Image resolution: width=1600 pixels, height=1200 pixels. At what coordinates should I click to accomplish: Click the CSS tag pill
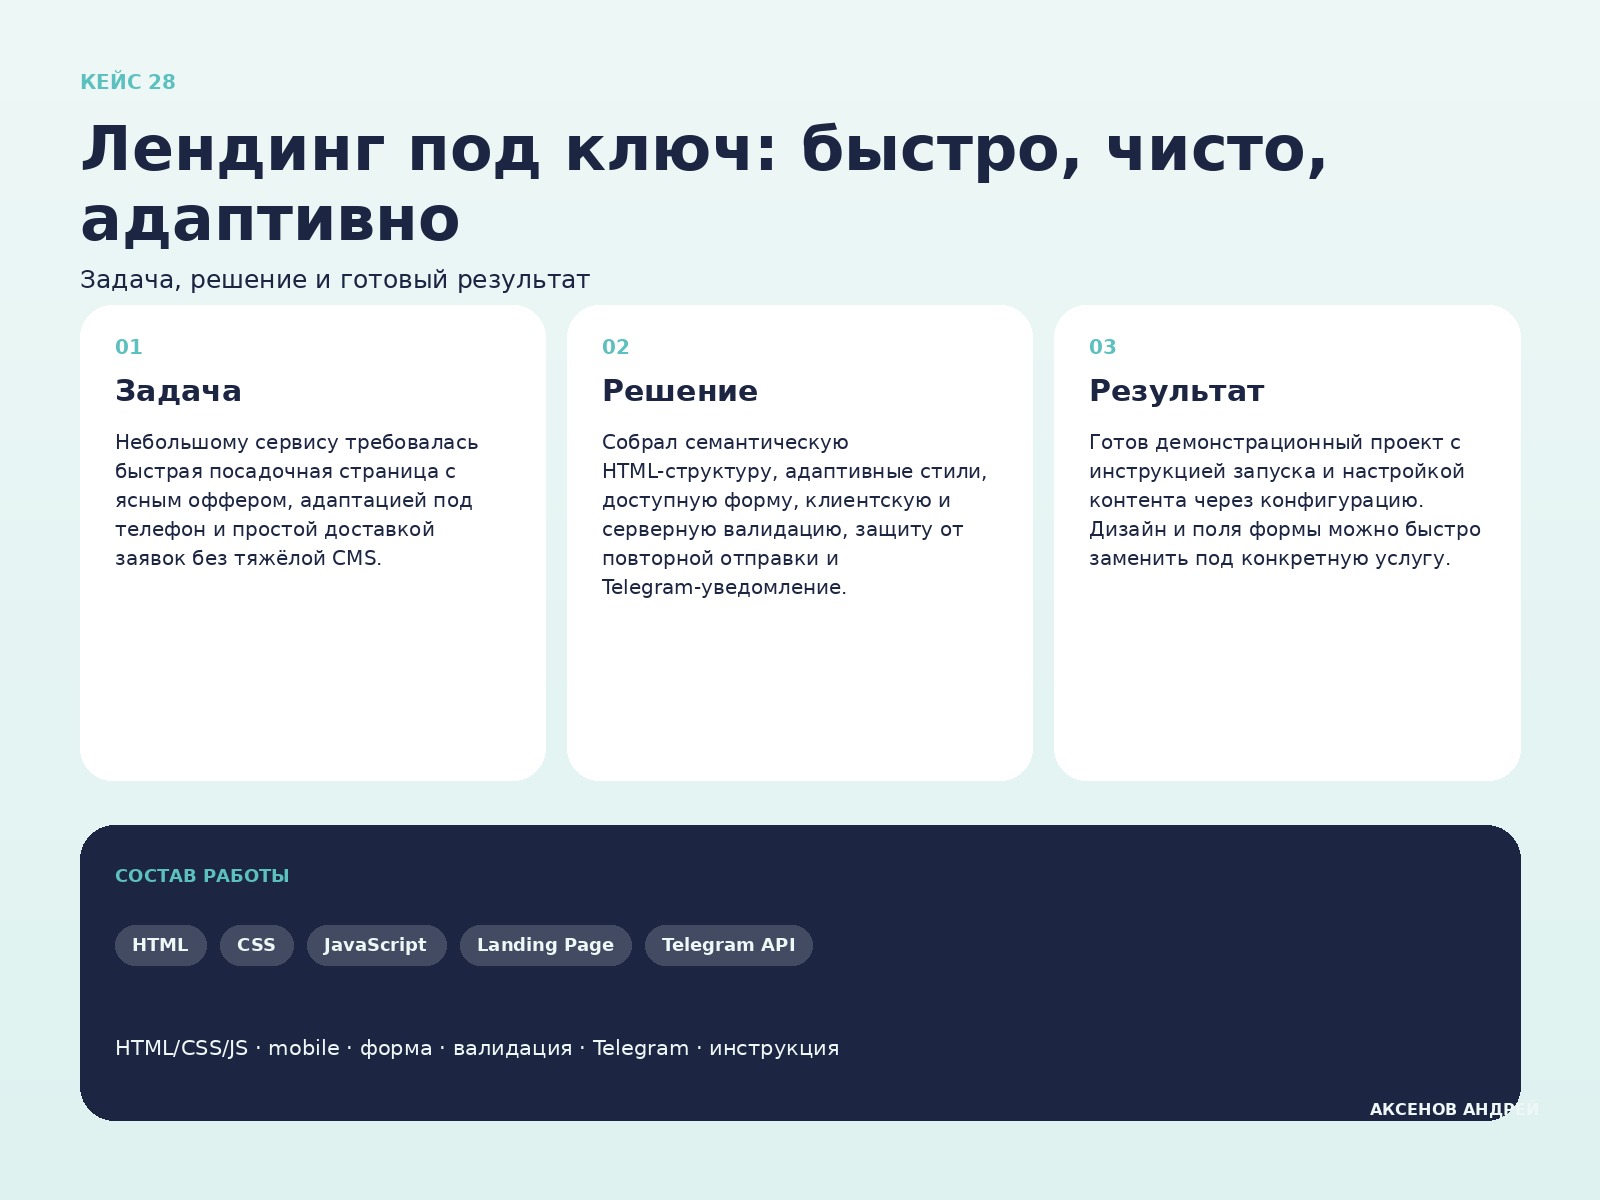[x=257, y=945]
